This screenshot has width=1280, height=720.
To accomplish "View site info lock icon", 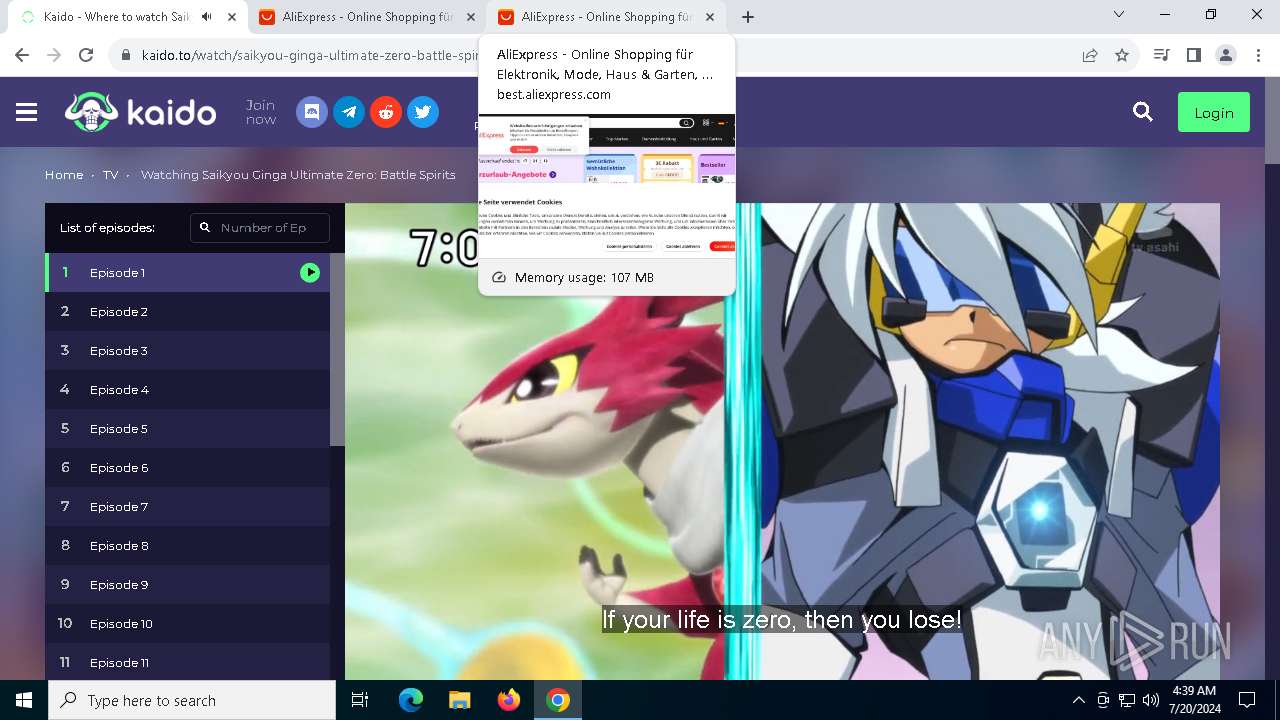I will (126, 55).
